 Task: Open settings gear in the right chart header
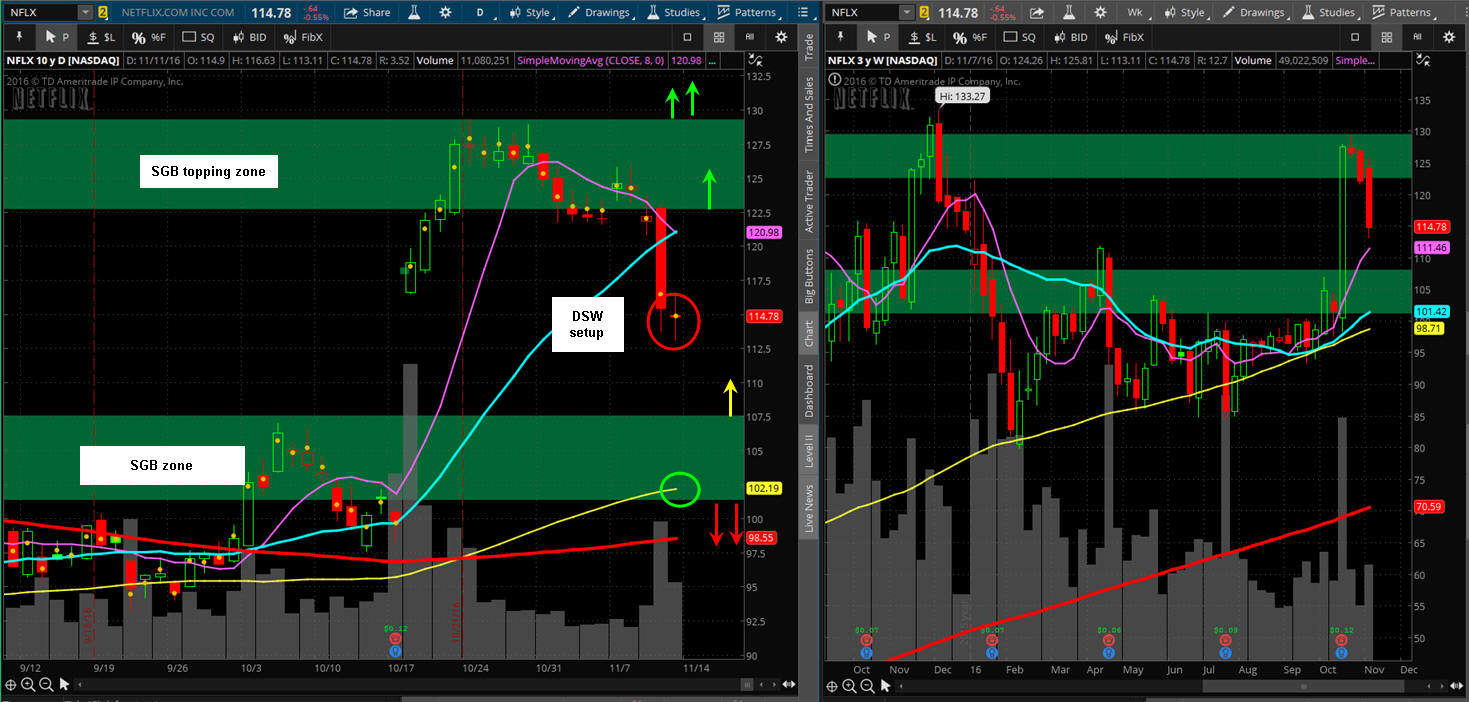pos(1099,13)
